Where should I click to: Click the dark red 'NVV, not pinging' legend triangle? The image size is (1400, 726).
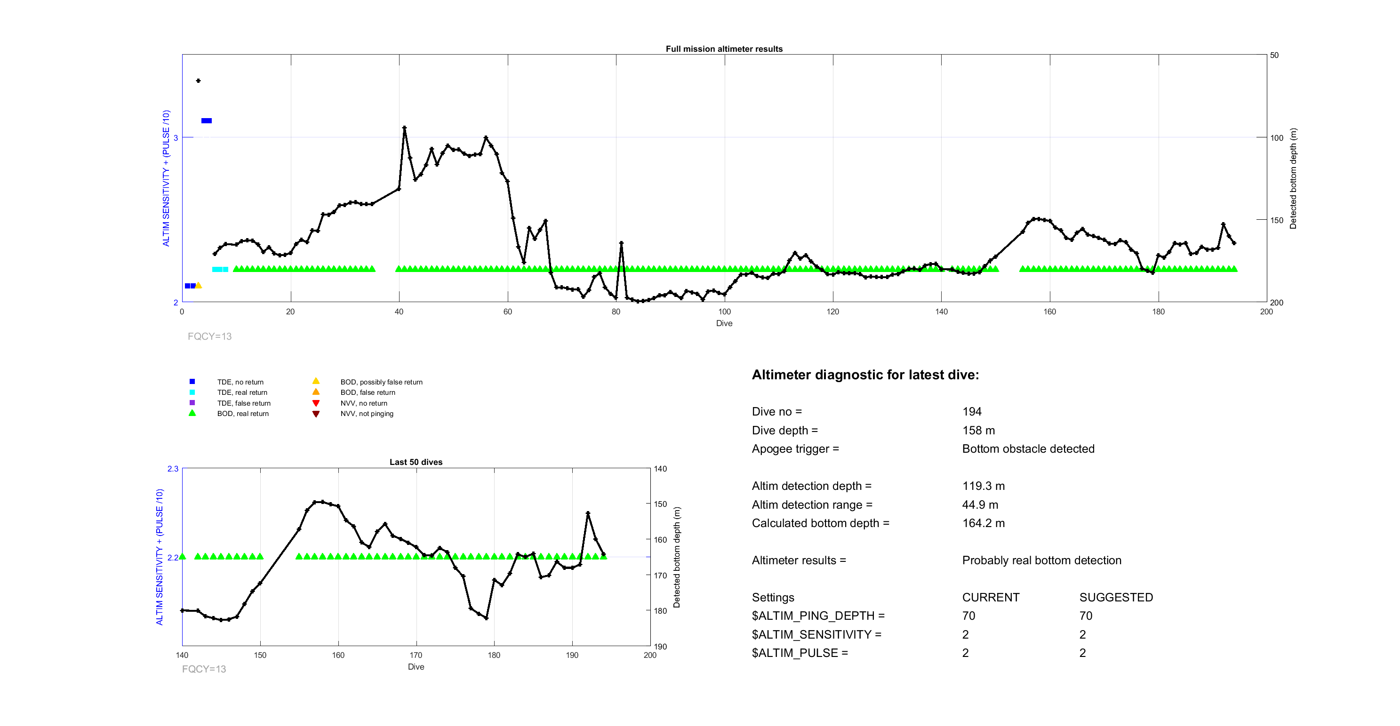(x=316, y=414)
